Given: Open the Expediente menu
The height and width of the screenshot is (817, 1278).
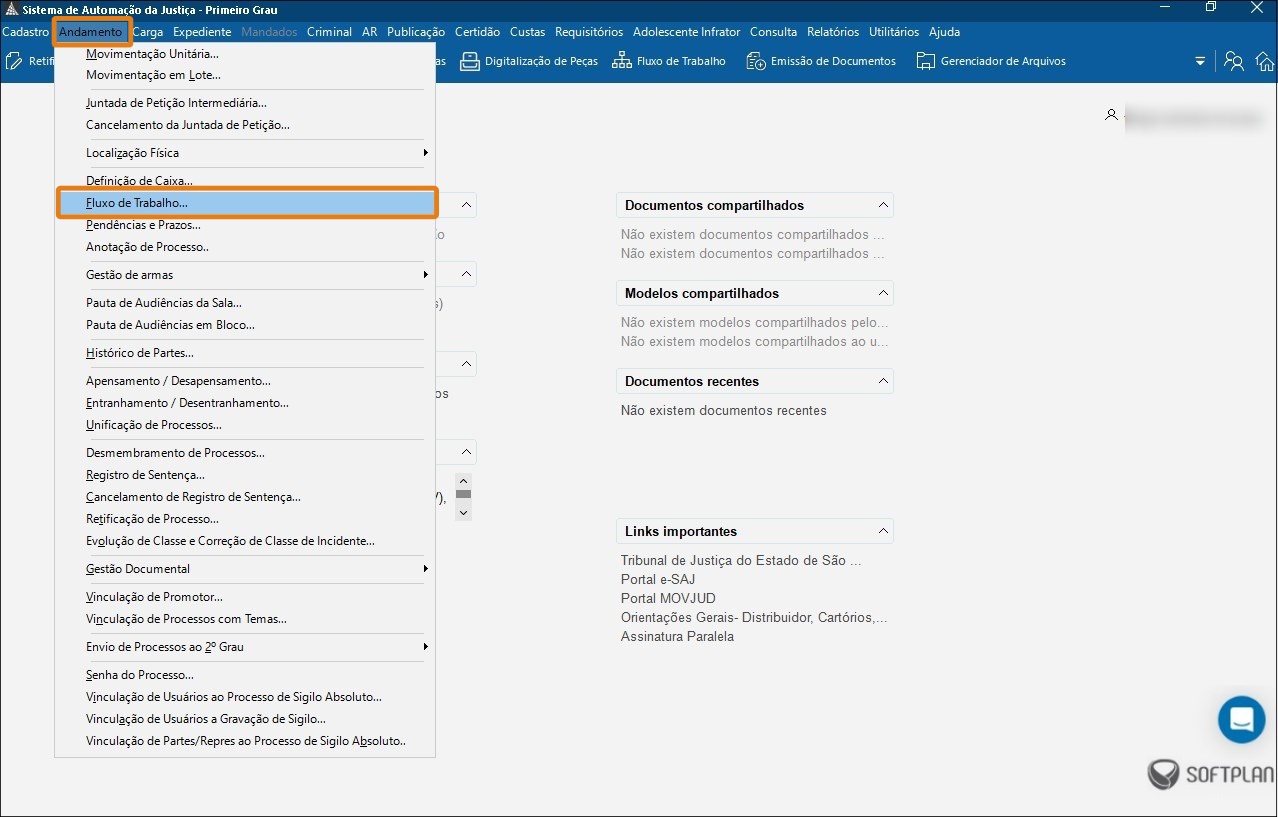Looking at the screenshot, I should pos(202,32).
